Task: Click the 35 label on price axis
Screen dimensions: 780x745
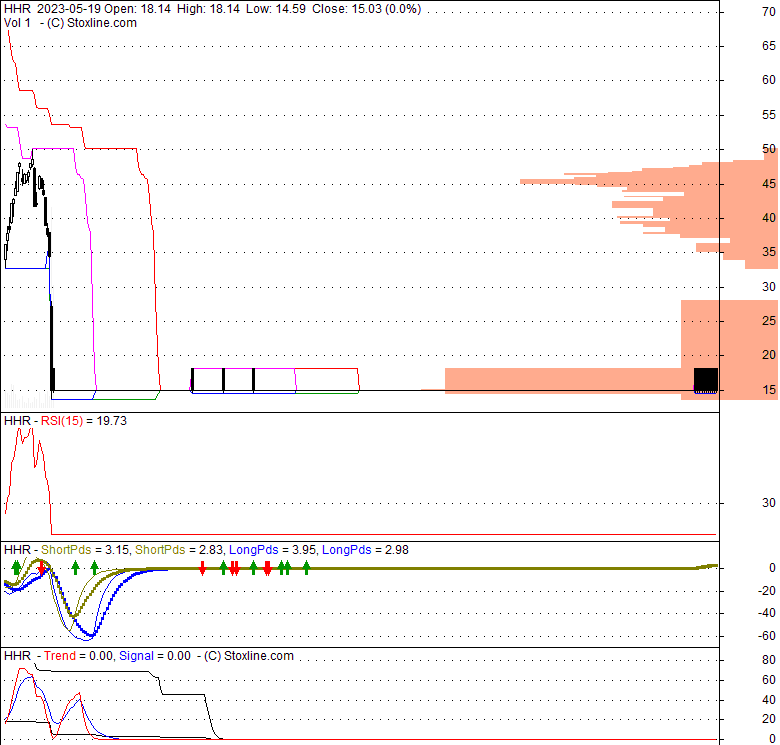Action: pyautogui.click(x=769, y=252)
